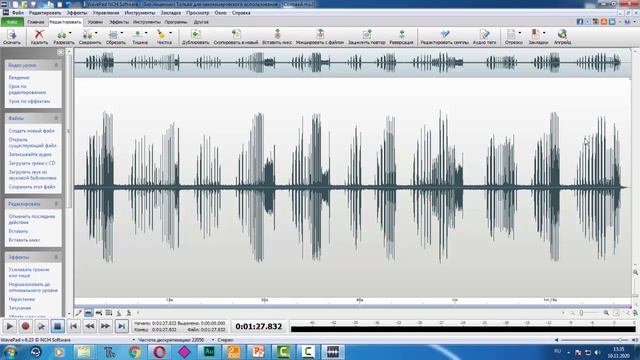This screenshot has height=360, width=640.
Task: Click the red Record button
Action: [25, 326]
